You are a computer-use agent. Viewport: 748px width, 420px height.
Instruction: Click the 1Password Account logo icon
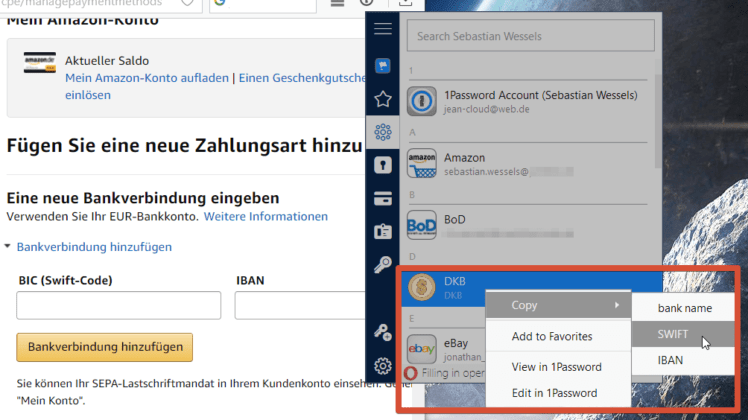point(422,101)
